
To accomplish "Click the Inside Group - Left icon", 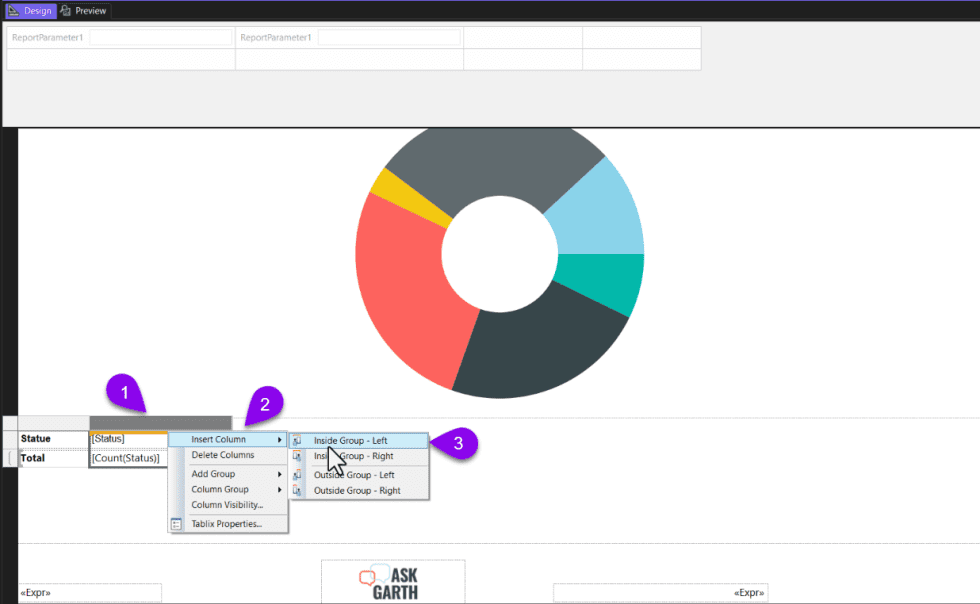I will 298,441.
